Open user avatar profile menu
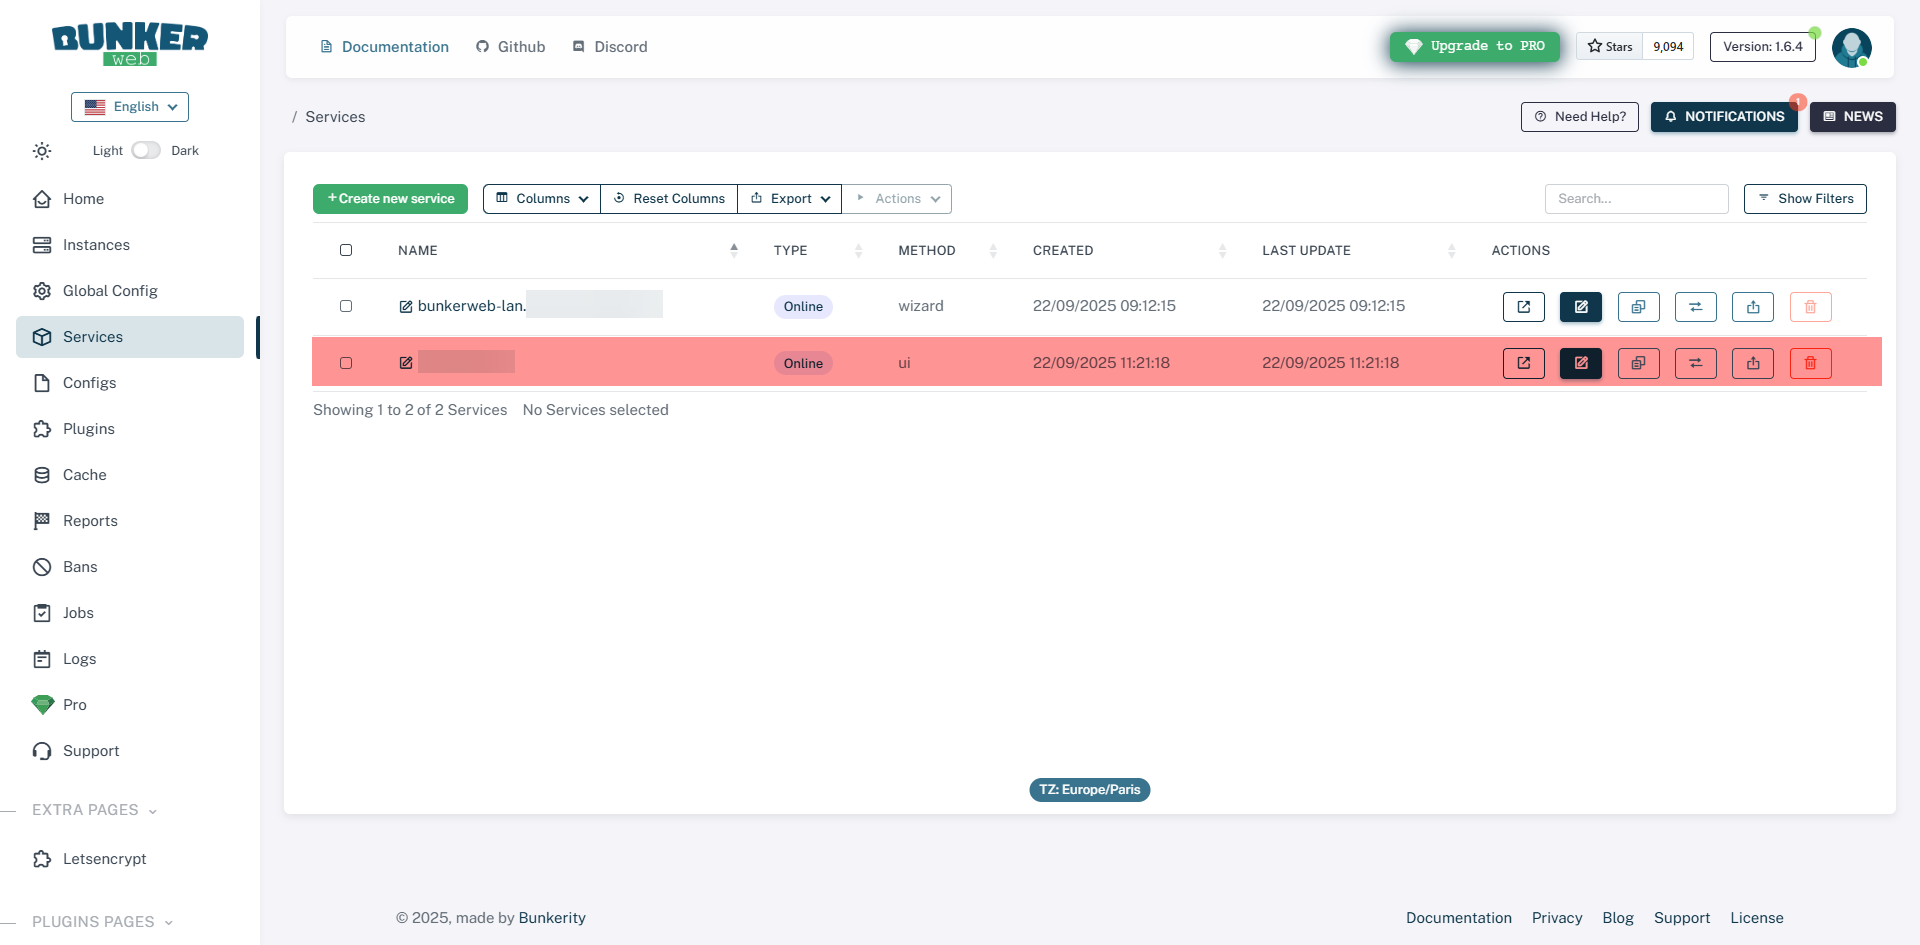The width and height of the screenshot is (1920, 945). pyautogui.click(x=1851, y=47)
